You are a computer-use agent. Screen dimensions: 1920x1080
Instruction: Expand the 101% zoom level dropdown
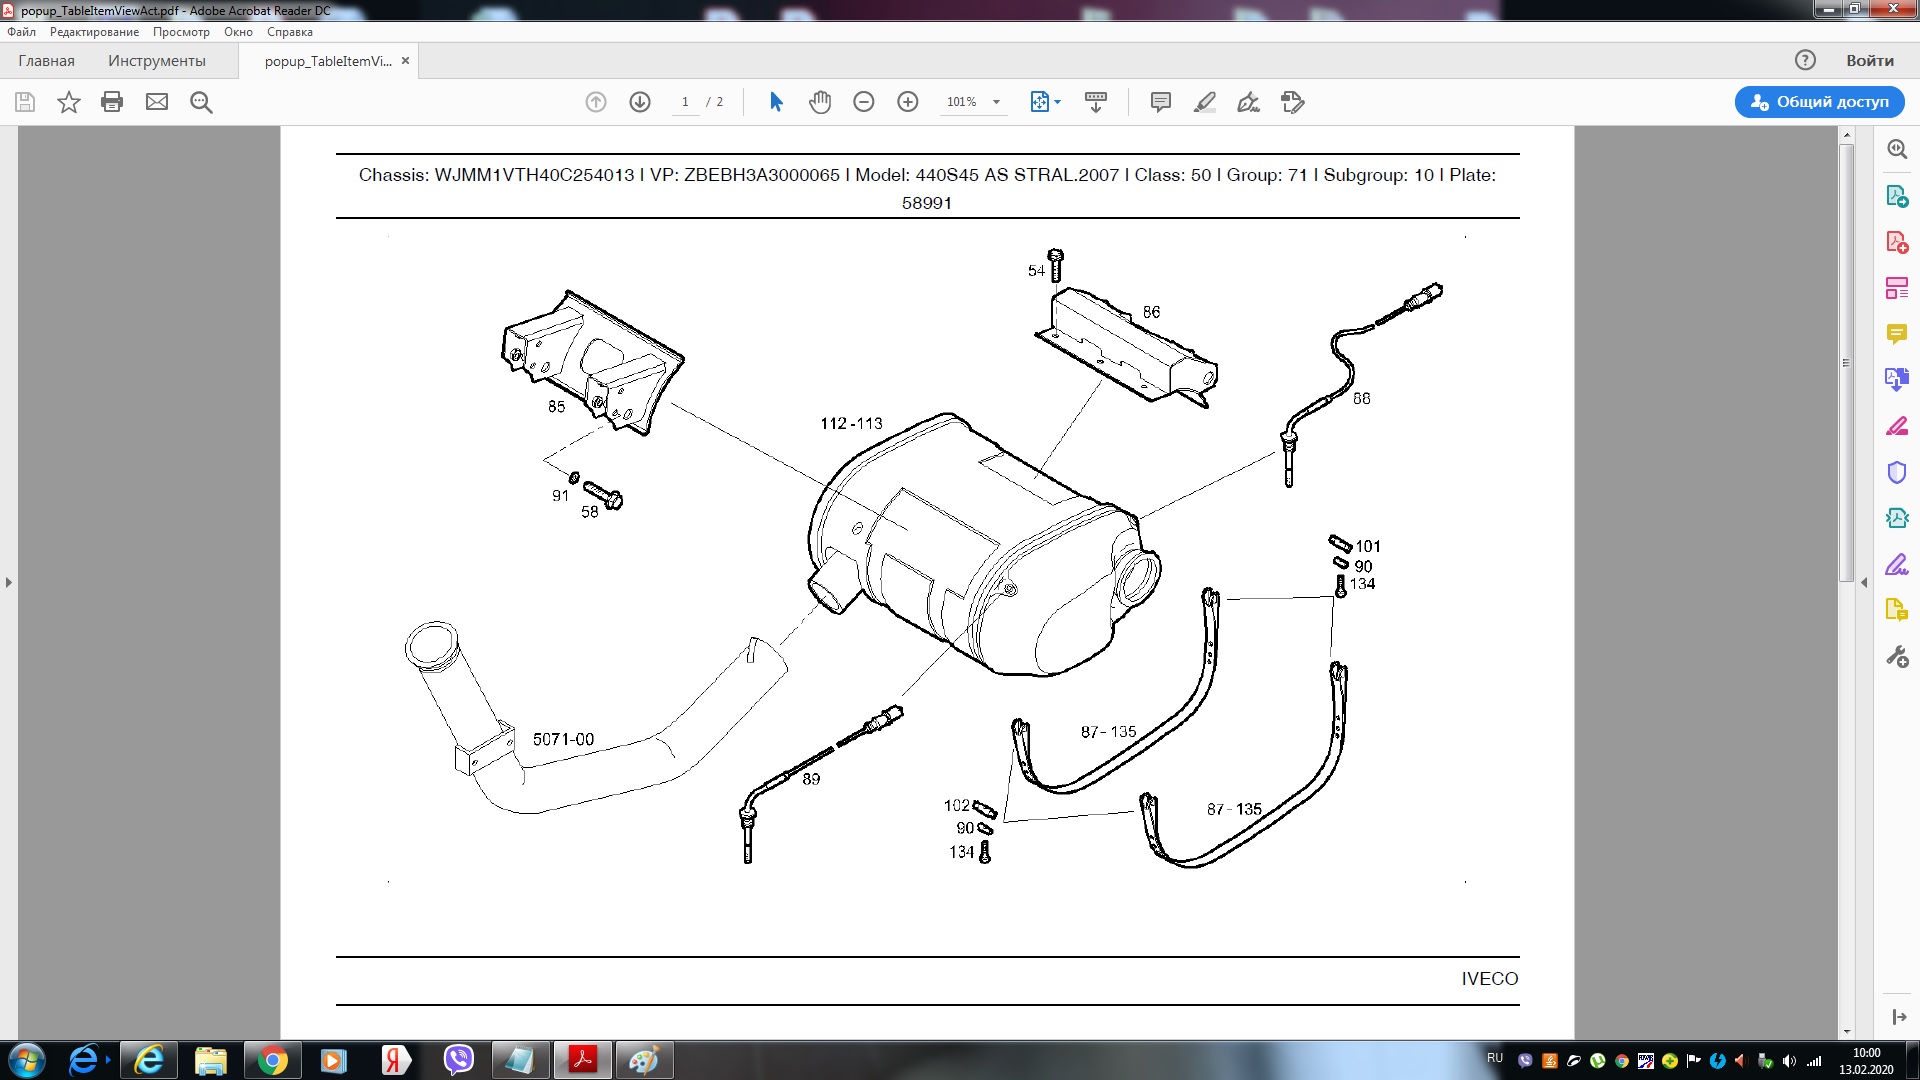coord(996,102)
